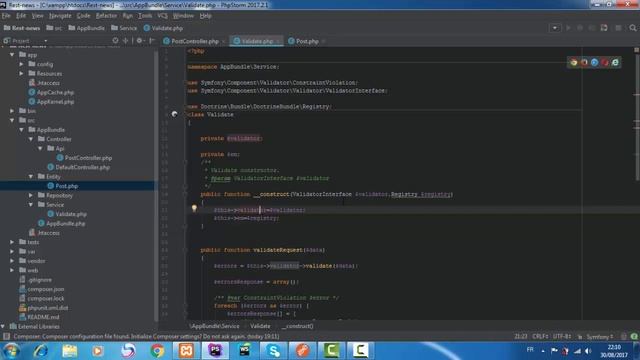640x360 pixels.
Task: Click the Debug bug icon in toolbar
Action: (x=580, y=28)
